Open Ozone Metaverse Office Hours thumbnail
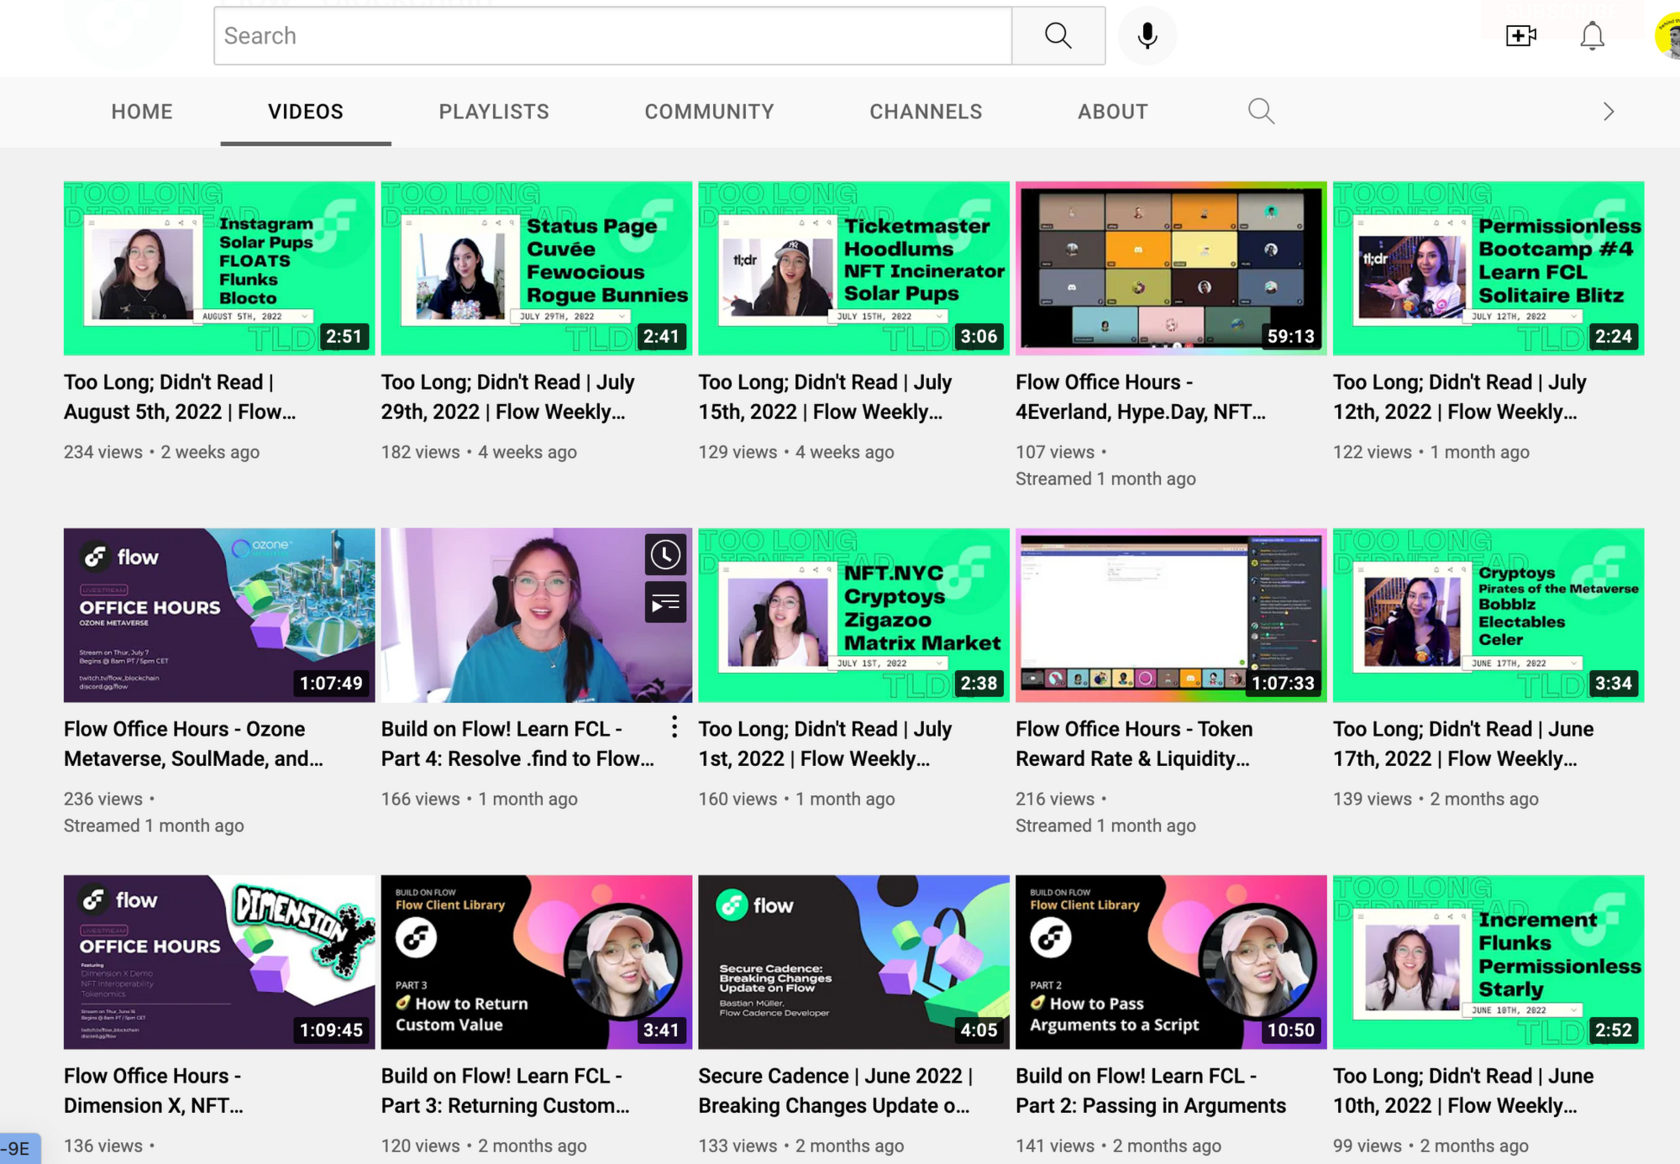This screenshot has height=1164, width=1680. [219, 615]
